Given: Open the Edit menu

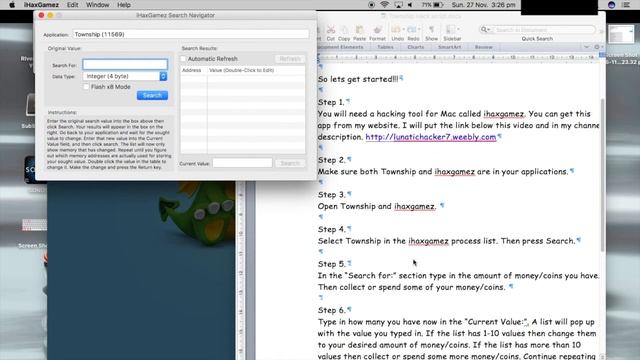Looking at the screenshot, I should coord(72,5).
